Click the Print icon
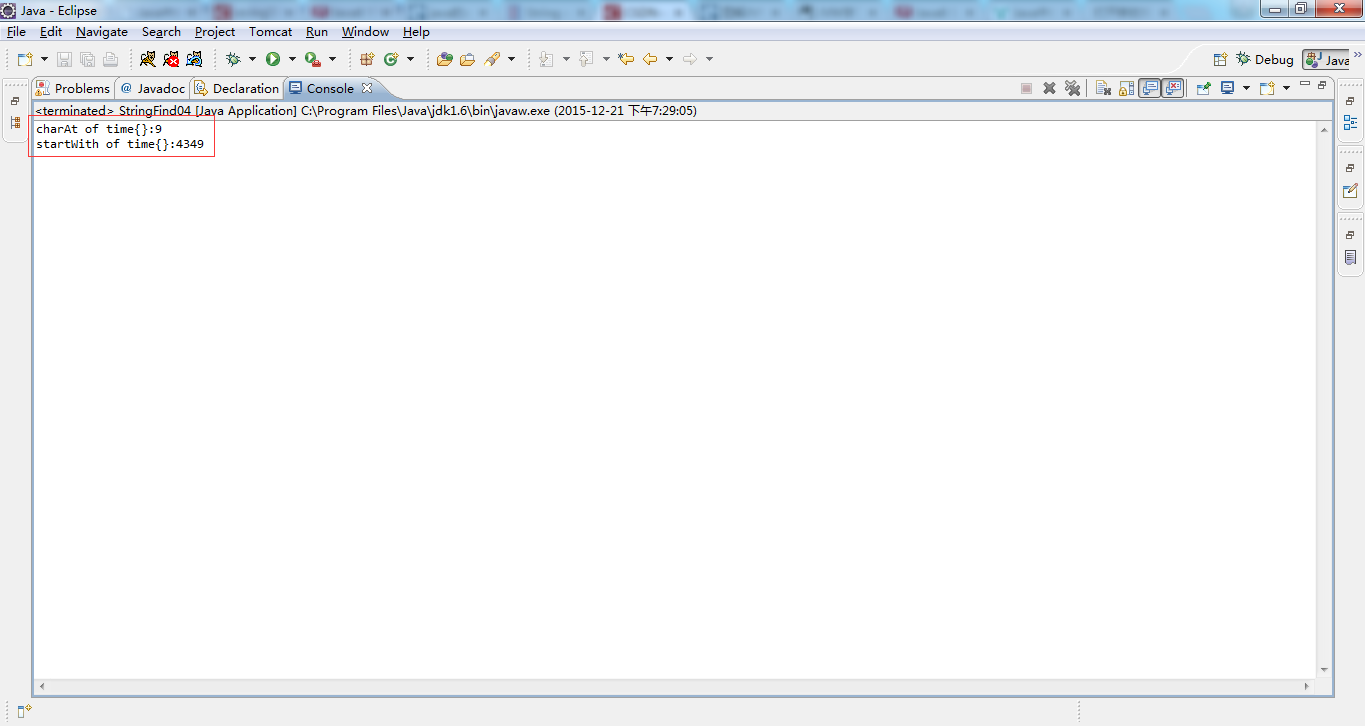Viewport: 1365px width, 726px height. pyautogui.click(x=110, y=59)
